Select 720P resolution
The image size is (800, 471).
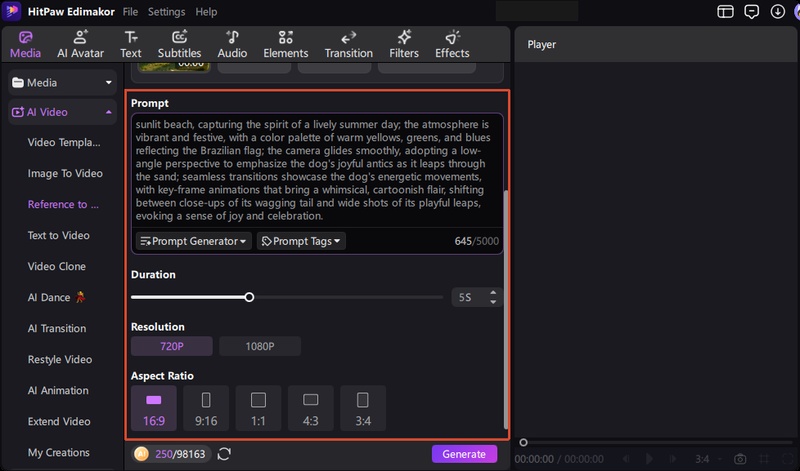(171, 346)
